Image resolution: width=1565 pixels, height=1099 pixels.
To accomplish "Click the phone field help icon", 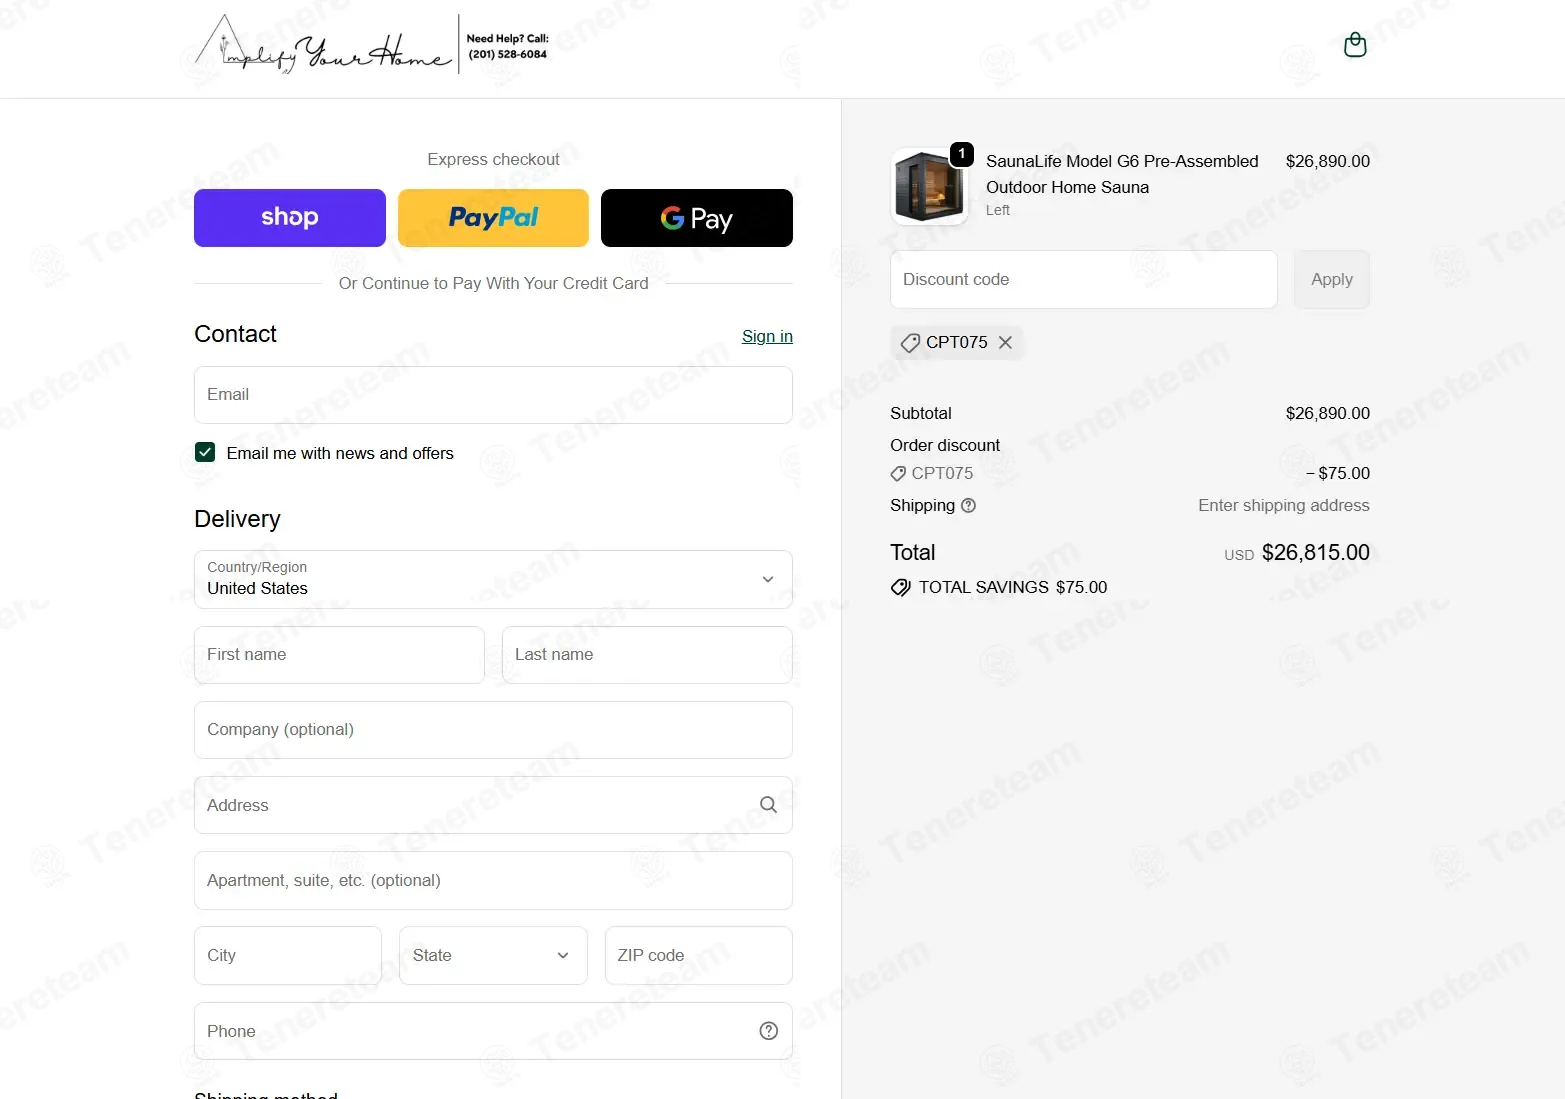I will point(768,1031).
